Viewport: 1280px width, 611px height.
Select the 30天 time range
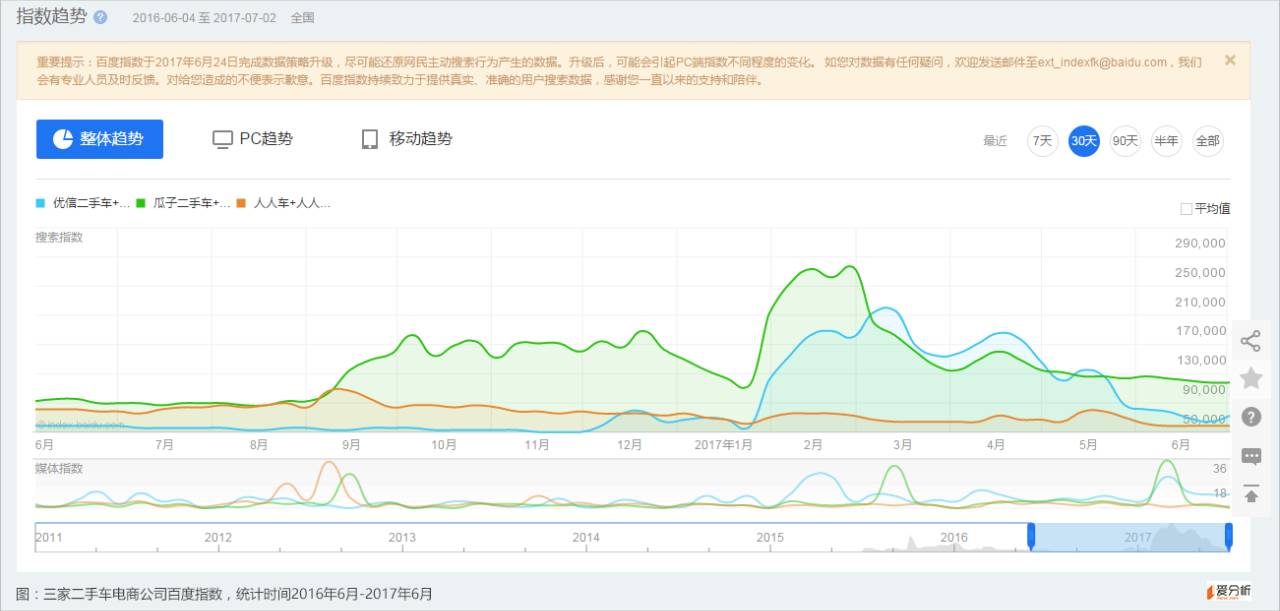1084,141
